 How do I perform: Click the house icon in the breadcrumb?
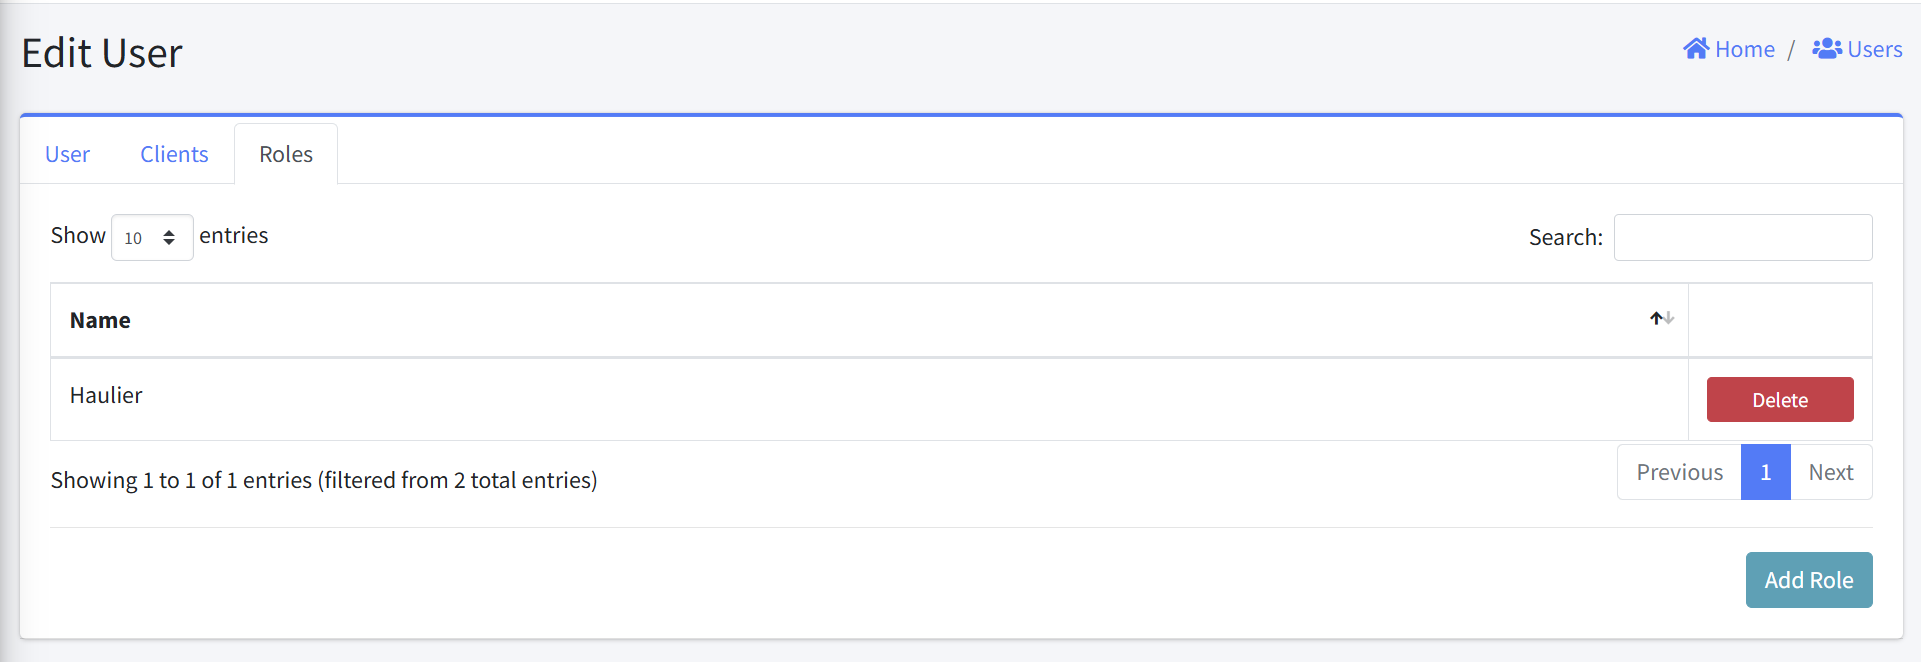1696,49
